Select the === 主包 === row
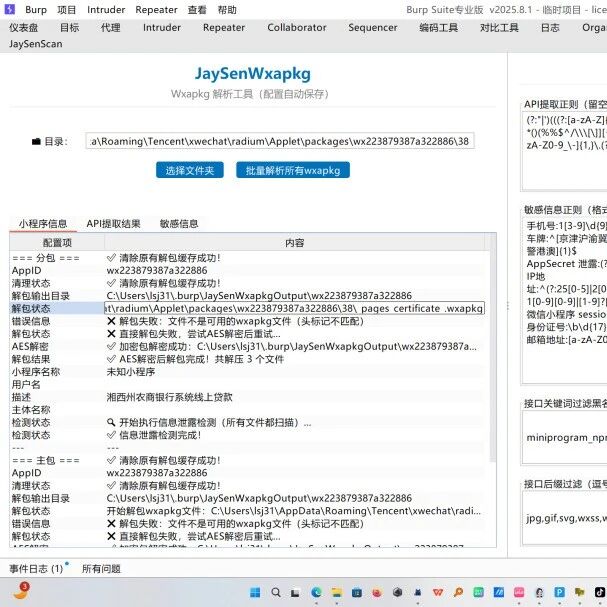The height and width of the screenshot is (607, 607). click(x=248, y=460)
